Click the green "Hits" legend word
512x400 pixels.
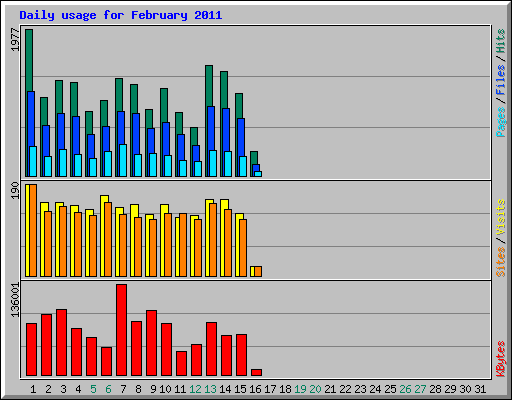pyautogui.click(x=501, y=41)
